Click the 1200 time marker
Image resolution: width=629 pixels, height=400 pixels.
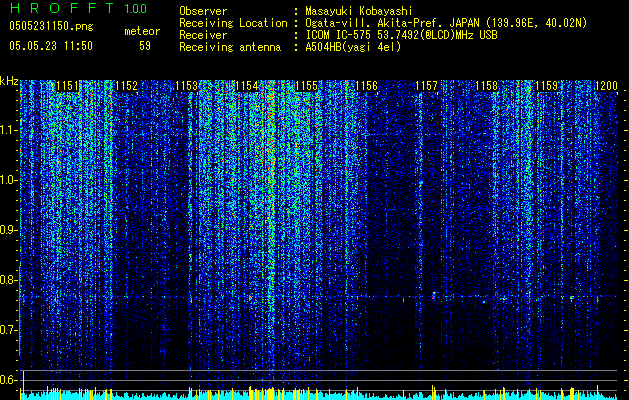click(x=606, y=86)
